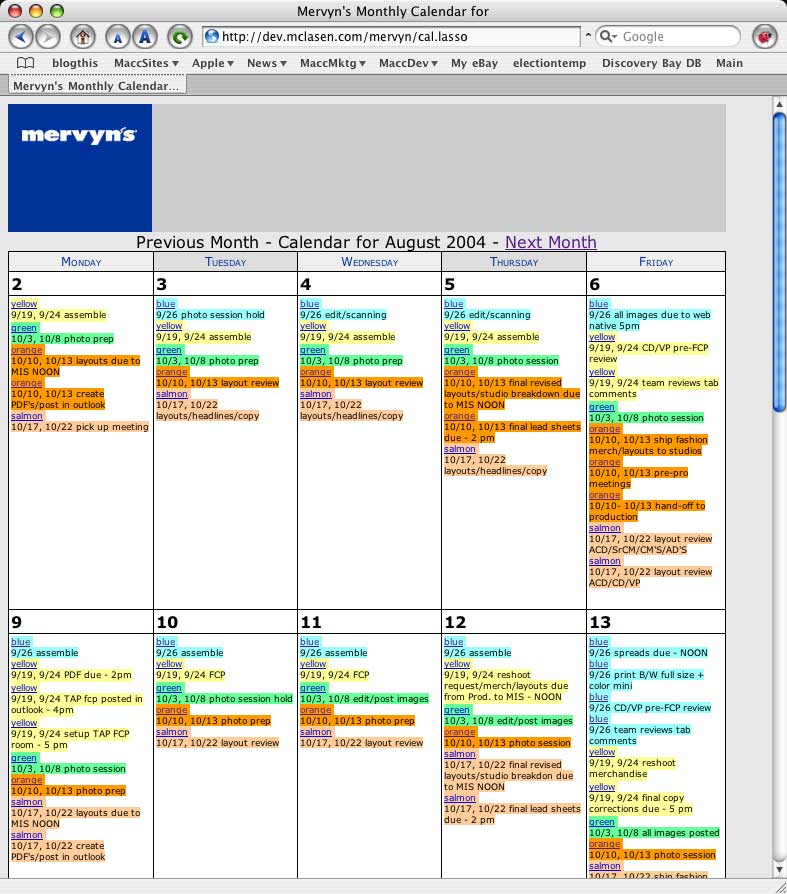Image resolution: width=787 pixels, height=894 pixels.
Task: Click the green link under Thursday 12
Action: [x=457, y=710]
